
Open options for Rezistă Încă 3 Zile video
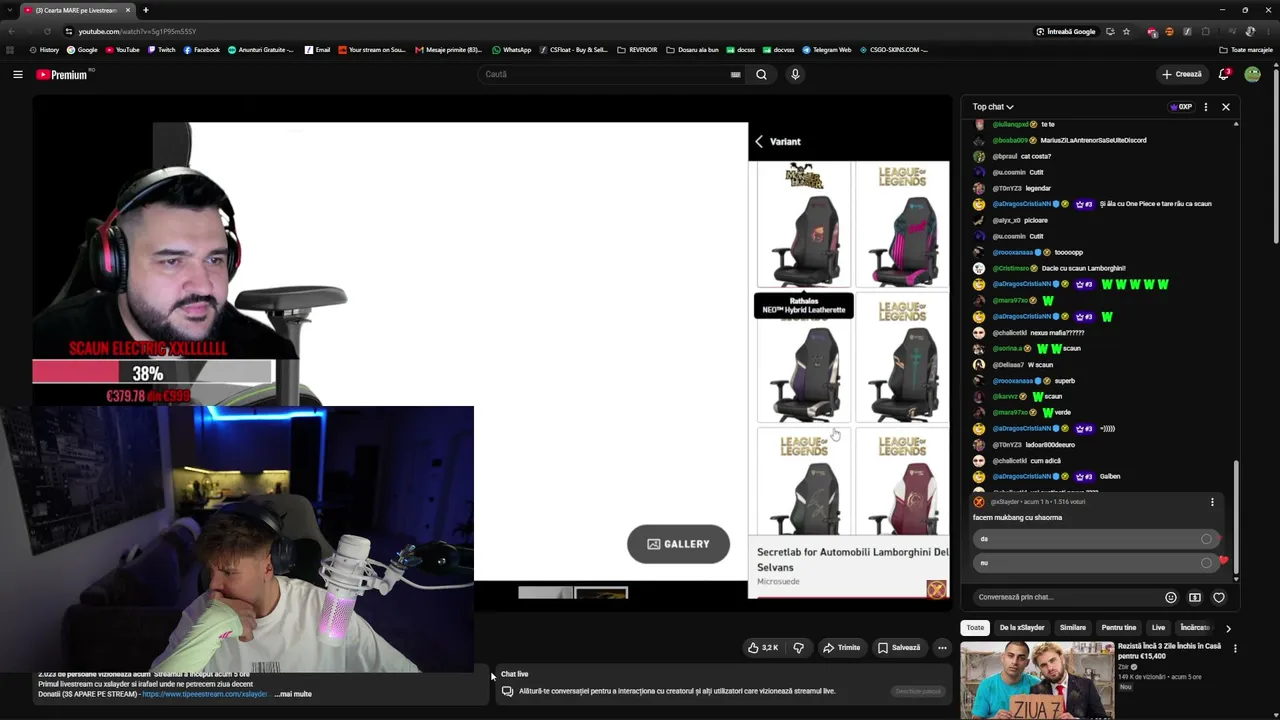click(1235, 648)
